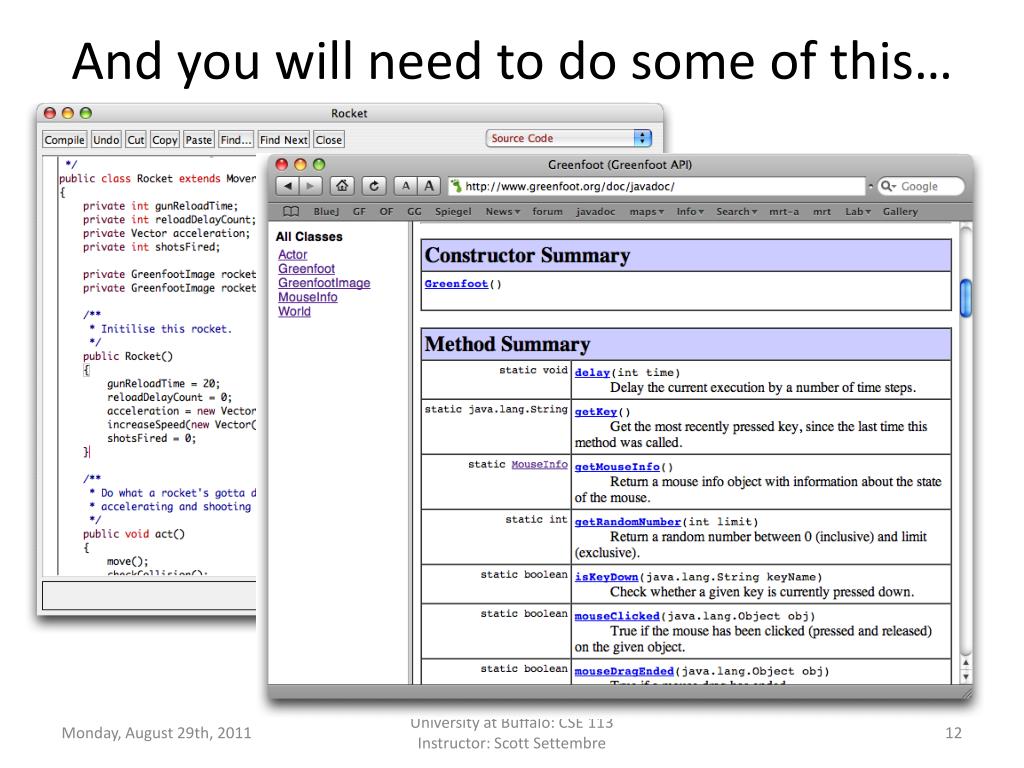Click the blue browser scrollbar thumb
This screenshot has height=768, width=1024.
coord(966,298)
